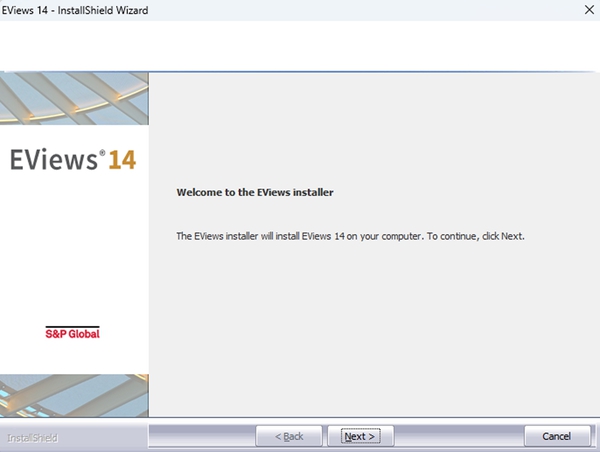The width and height of the screenshot is (600, 452).
Task: Click the 'The EViews installer will install' sentence
Action: 350,236
